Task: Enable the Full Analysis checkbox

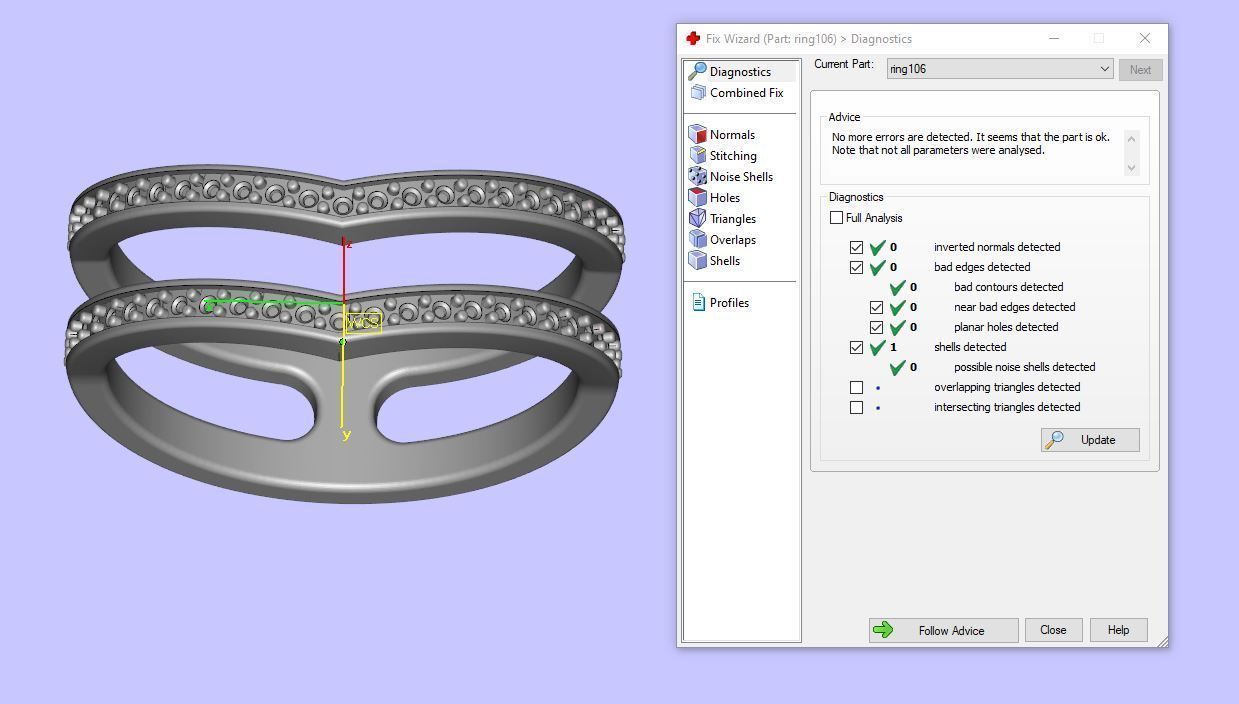Action: (836, 218)
